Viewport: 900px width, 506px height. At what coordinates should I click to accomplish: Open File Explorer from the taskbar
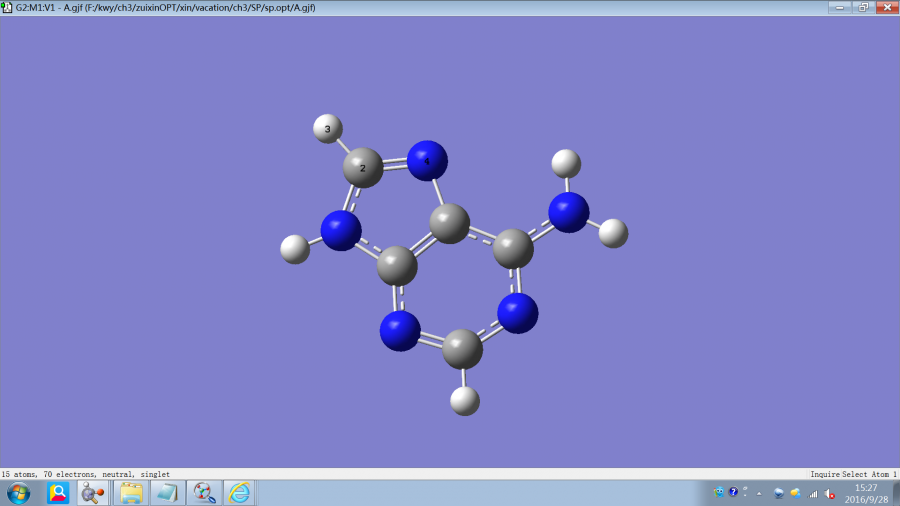131,493
